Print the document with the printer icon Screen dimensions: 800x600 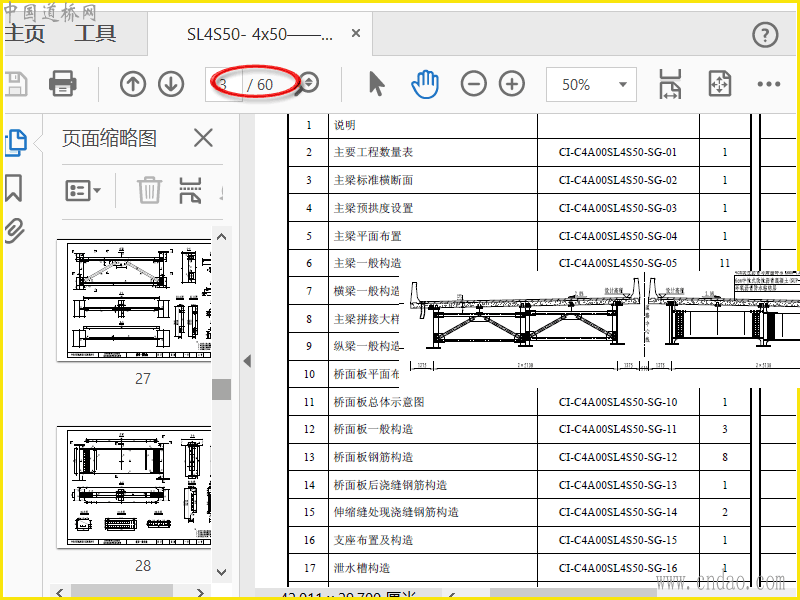pos(63,84)
